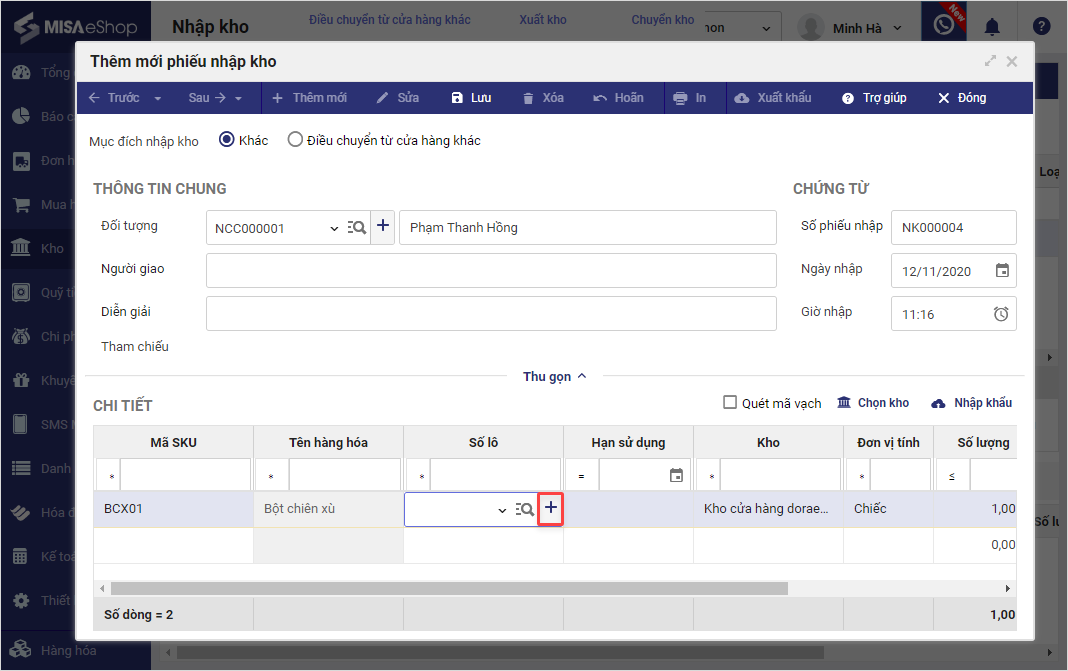Click the Thiết lập gear sidebar icon
The height and width of the screenshot is (671, 1068).
click(21, 600)
